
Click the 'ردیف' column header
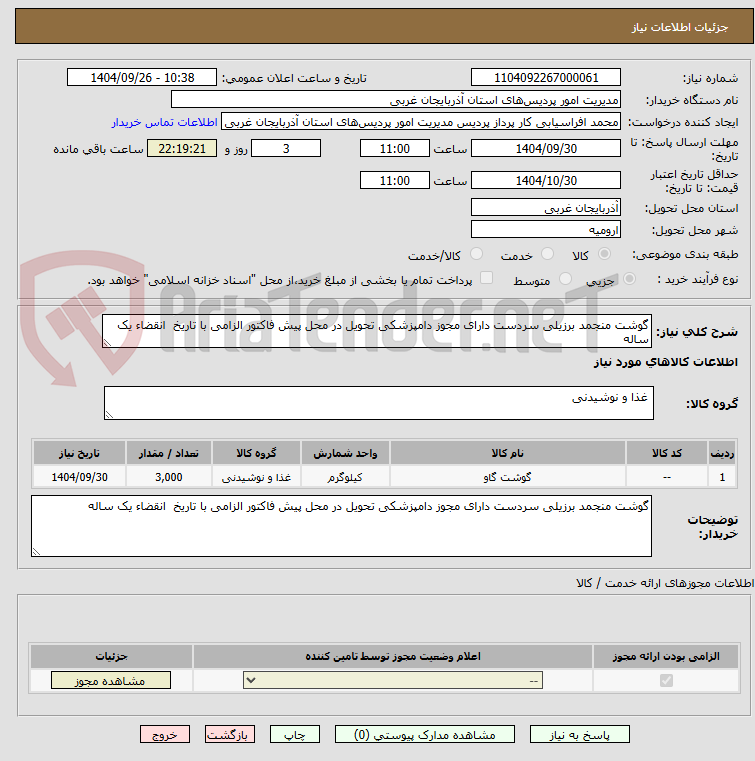[x=722, y=453]
